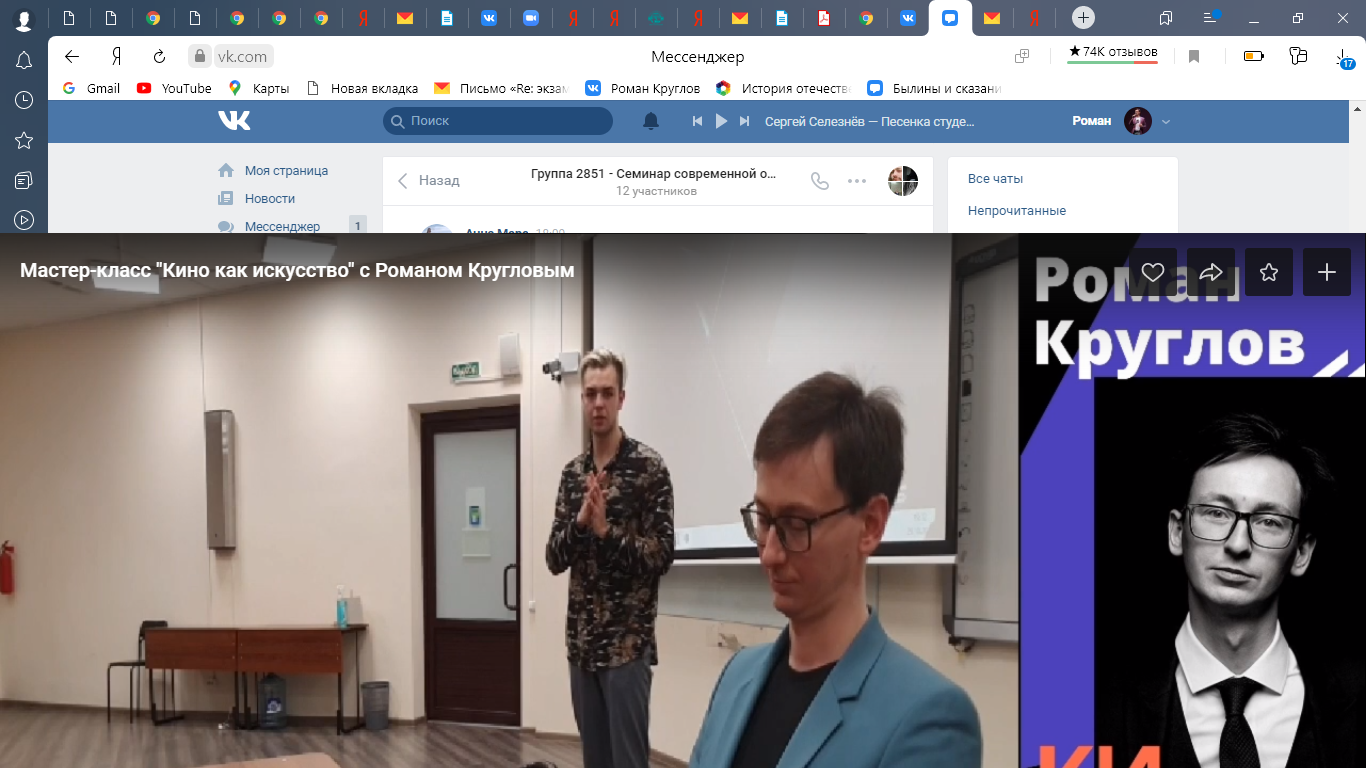Screen dimensions: 1366x768
Task: Skip to next track in VK player
Action: [744, 121]
